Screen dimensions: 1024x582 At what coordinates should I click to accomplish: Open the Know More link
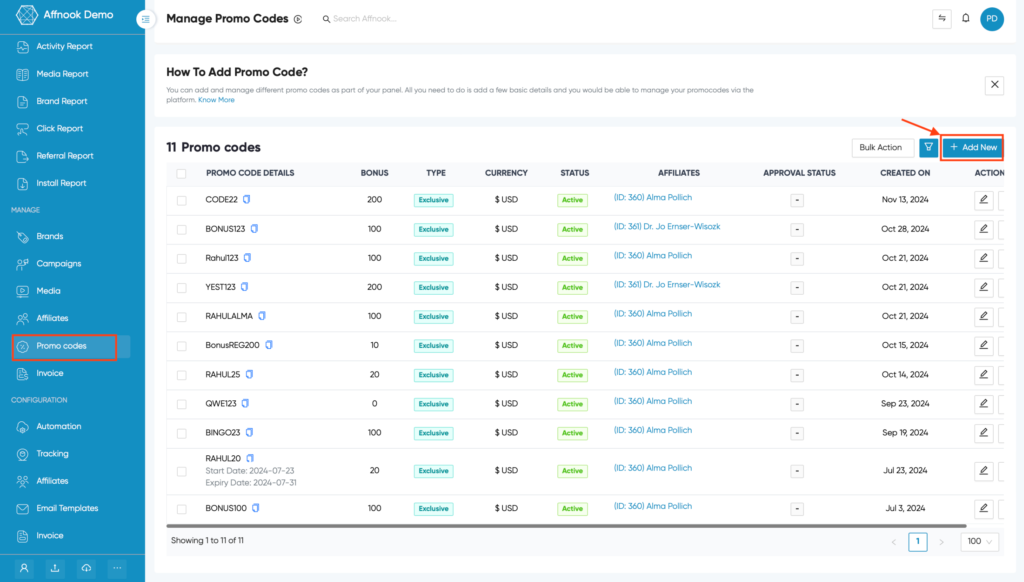tap(216, 99)
